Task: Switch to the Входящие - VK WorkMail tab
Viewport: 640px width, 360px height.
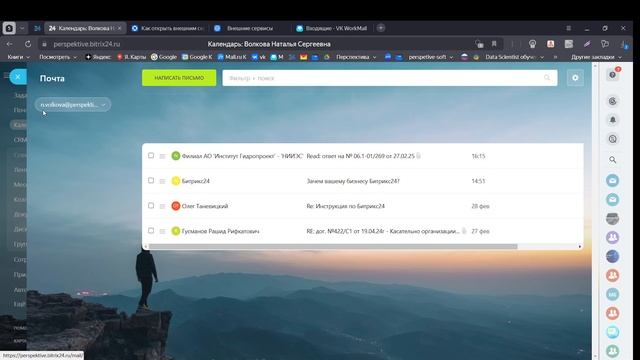Action: pos(332,28)
